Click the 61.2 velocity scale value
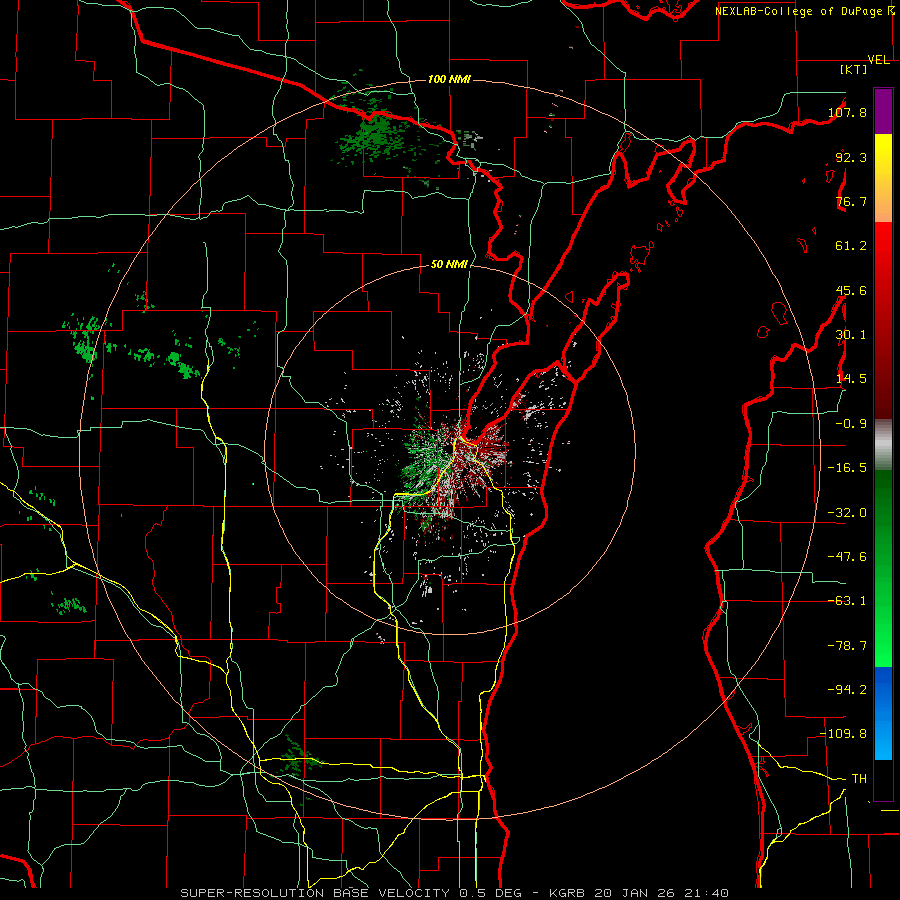Image resolution: width=900 pixels, height=900 pixels. click(851, 246)
